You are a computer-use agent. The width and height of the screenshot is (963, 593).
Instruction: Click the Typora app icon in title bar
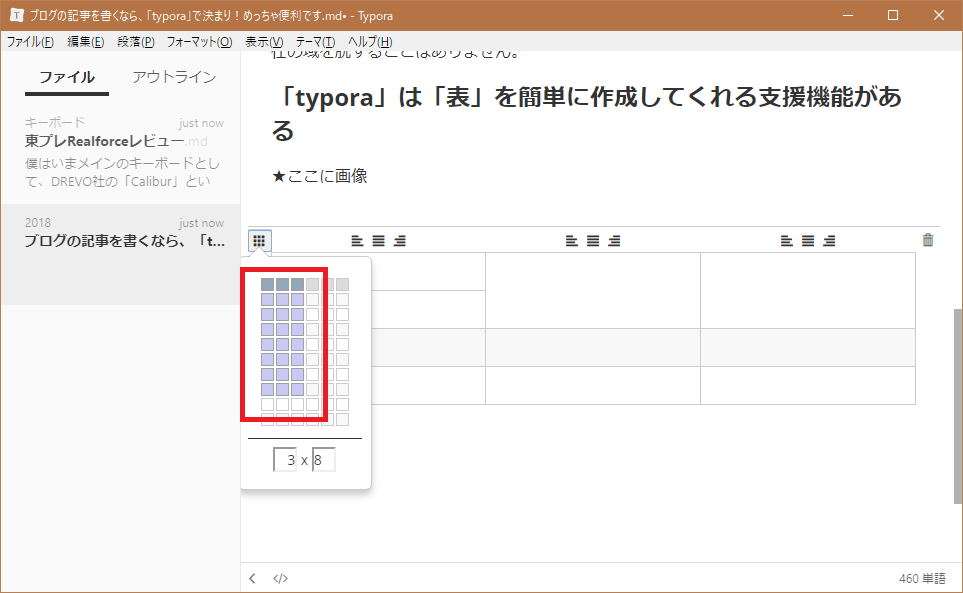click(17, 15)
